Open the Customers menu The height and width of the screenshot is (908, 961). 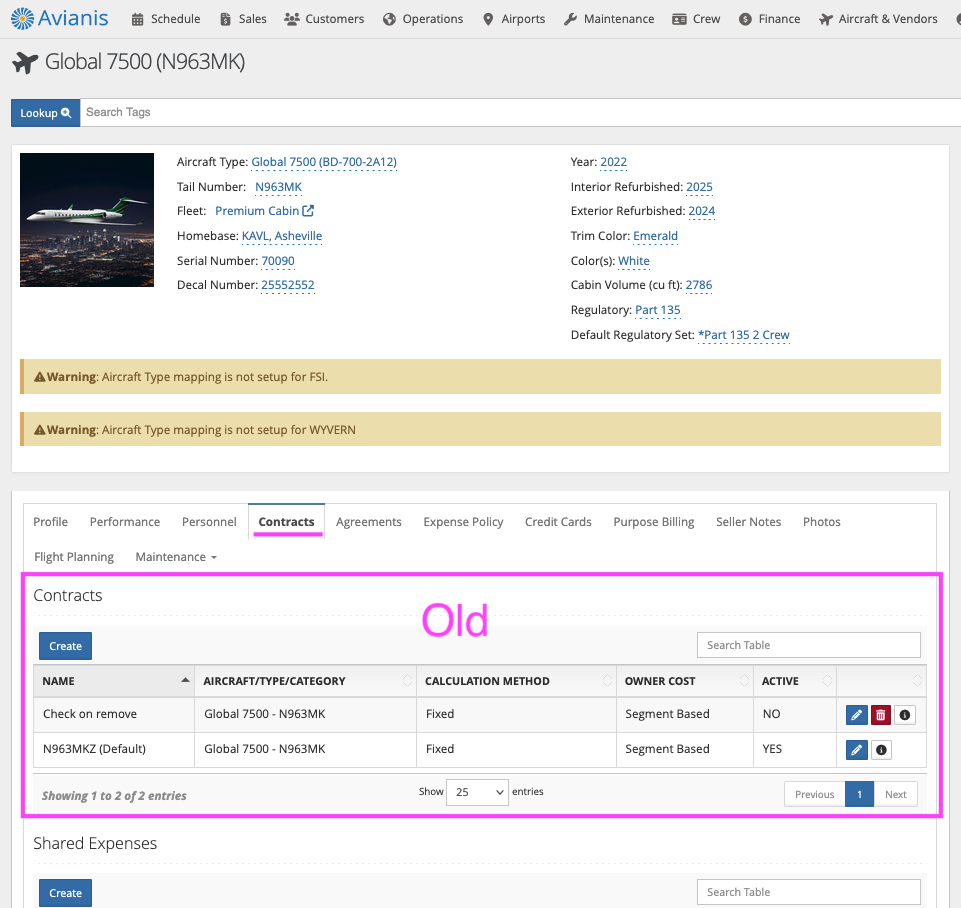click(x=324, y=19)
